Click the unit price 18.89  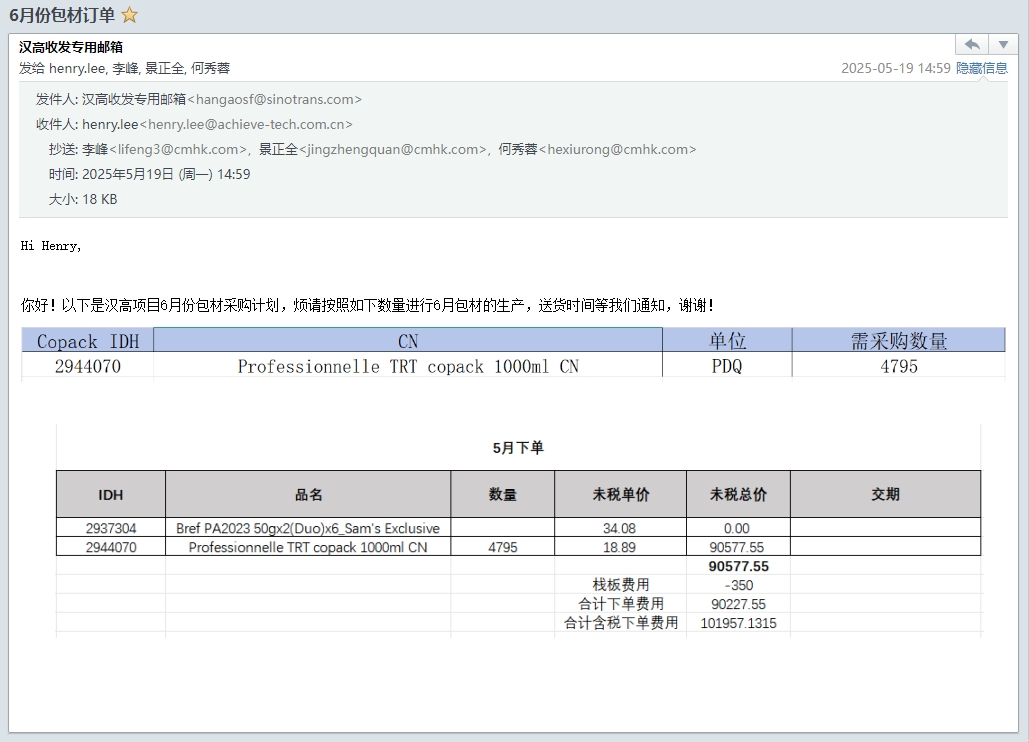620,547
